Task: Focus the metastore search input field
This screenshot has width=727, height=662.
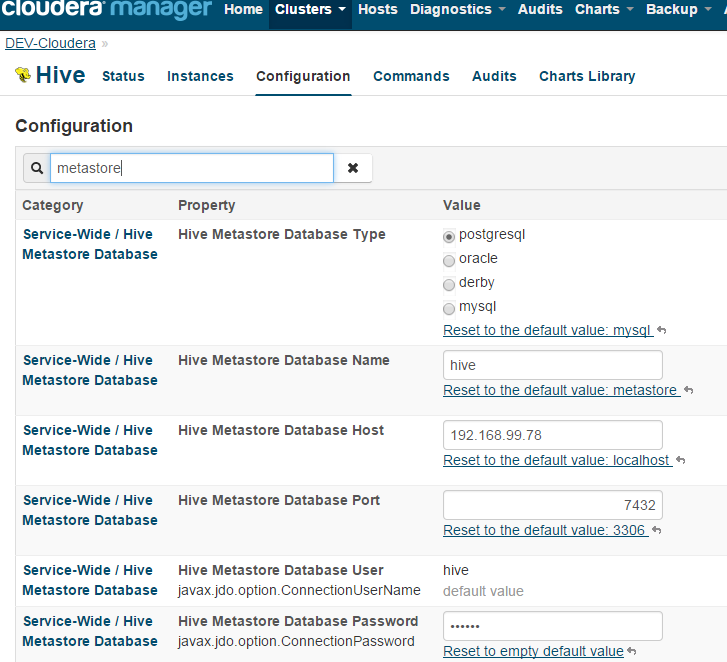Action: (x=192, y=168)
